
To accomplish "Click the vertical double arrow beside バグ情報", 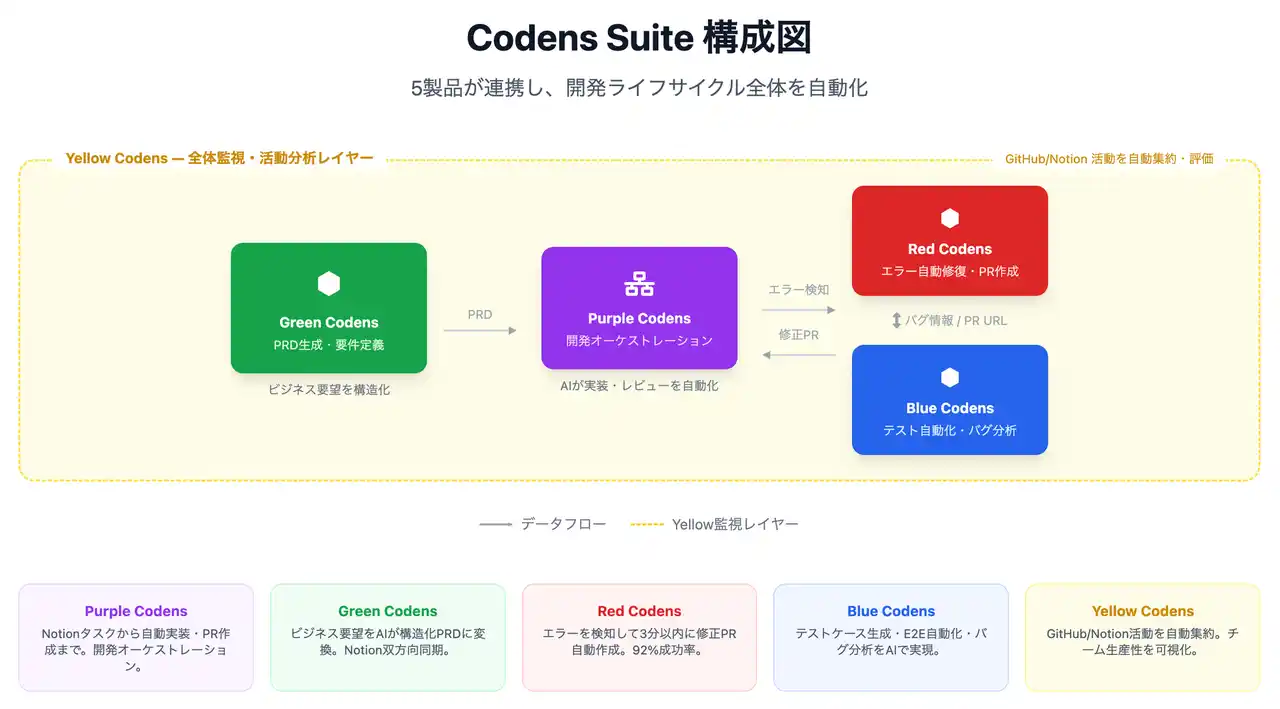I will [897, 321].
